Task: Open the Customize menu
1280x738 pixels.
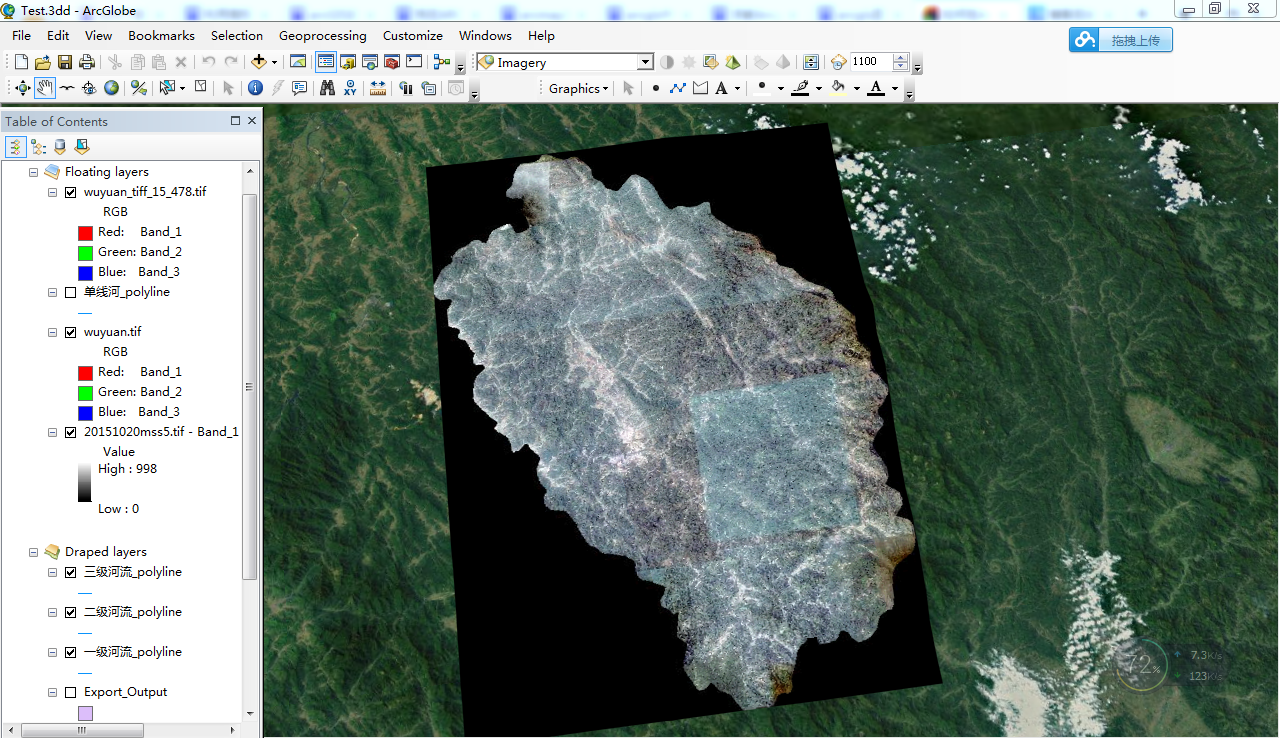Action: click(412, 35)
